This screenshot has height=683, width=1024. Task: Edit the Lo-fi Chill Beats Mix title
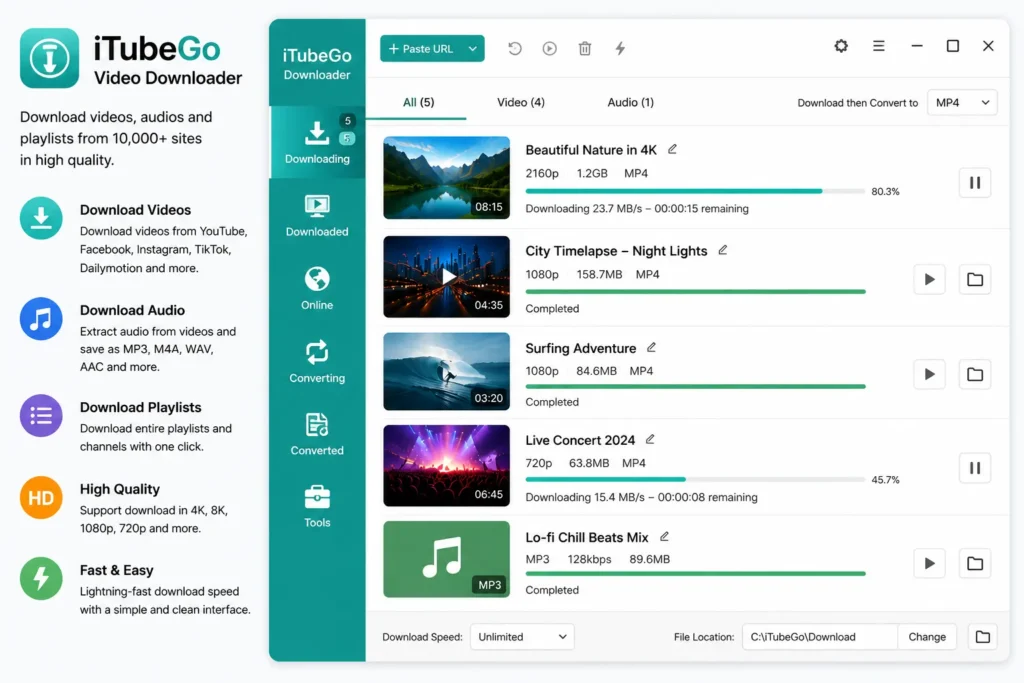point(664,537)
